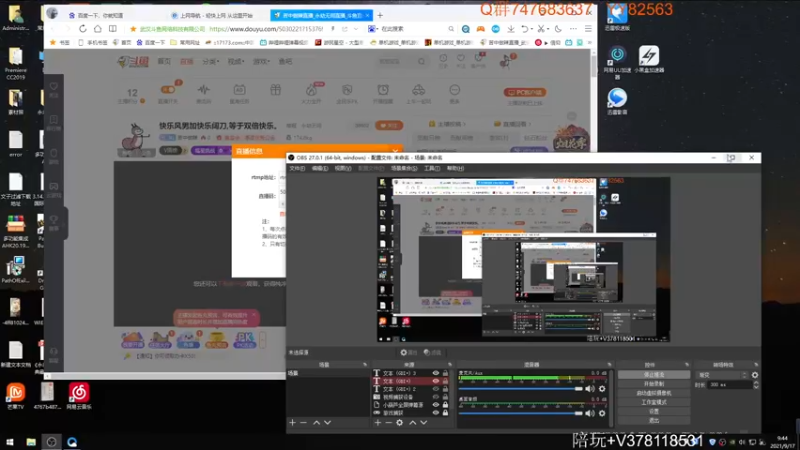Screen dimensions: 800x450
Task: Open the 文件(F) menu in OBS
Action: (x=297, y=168)
